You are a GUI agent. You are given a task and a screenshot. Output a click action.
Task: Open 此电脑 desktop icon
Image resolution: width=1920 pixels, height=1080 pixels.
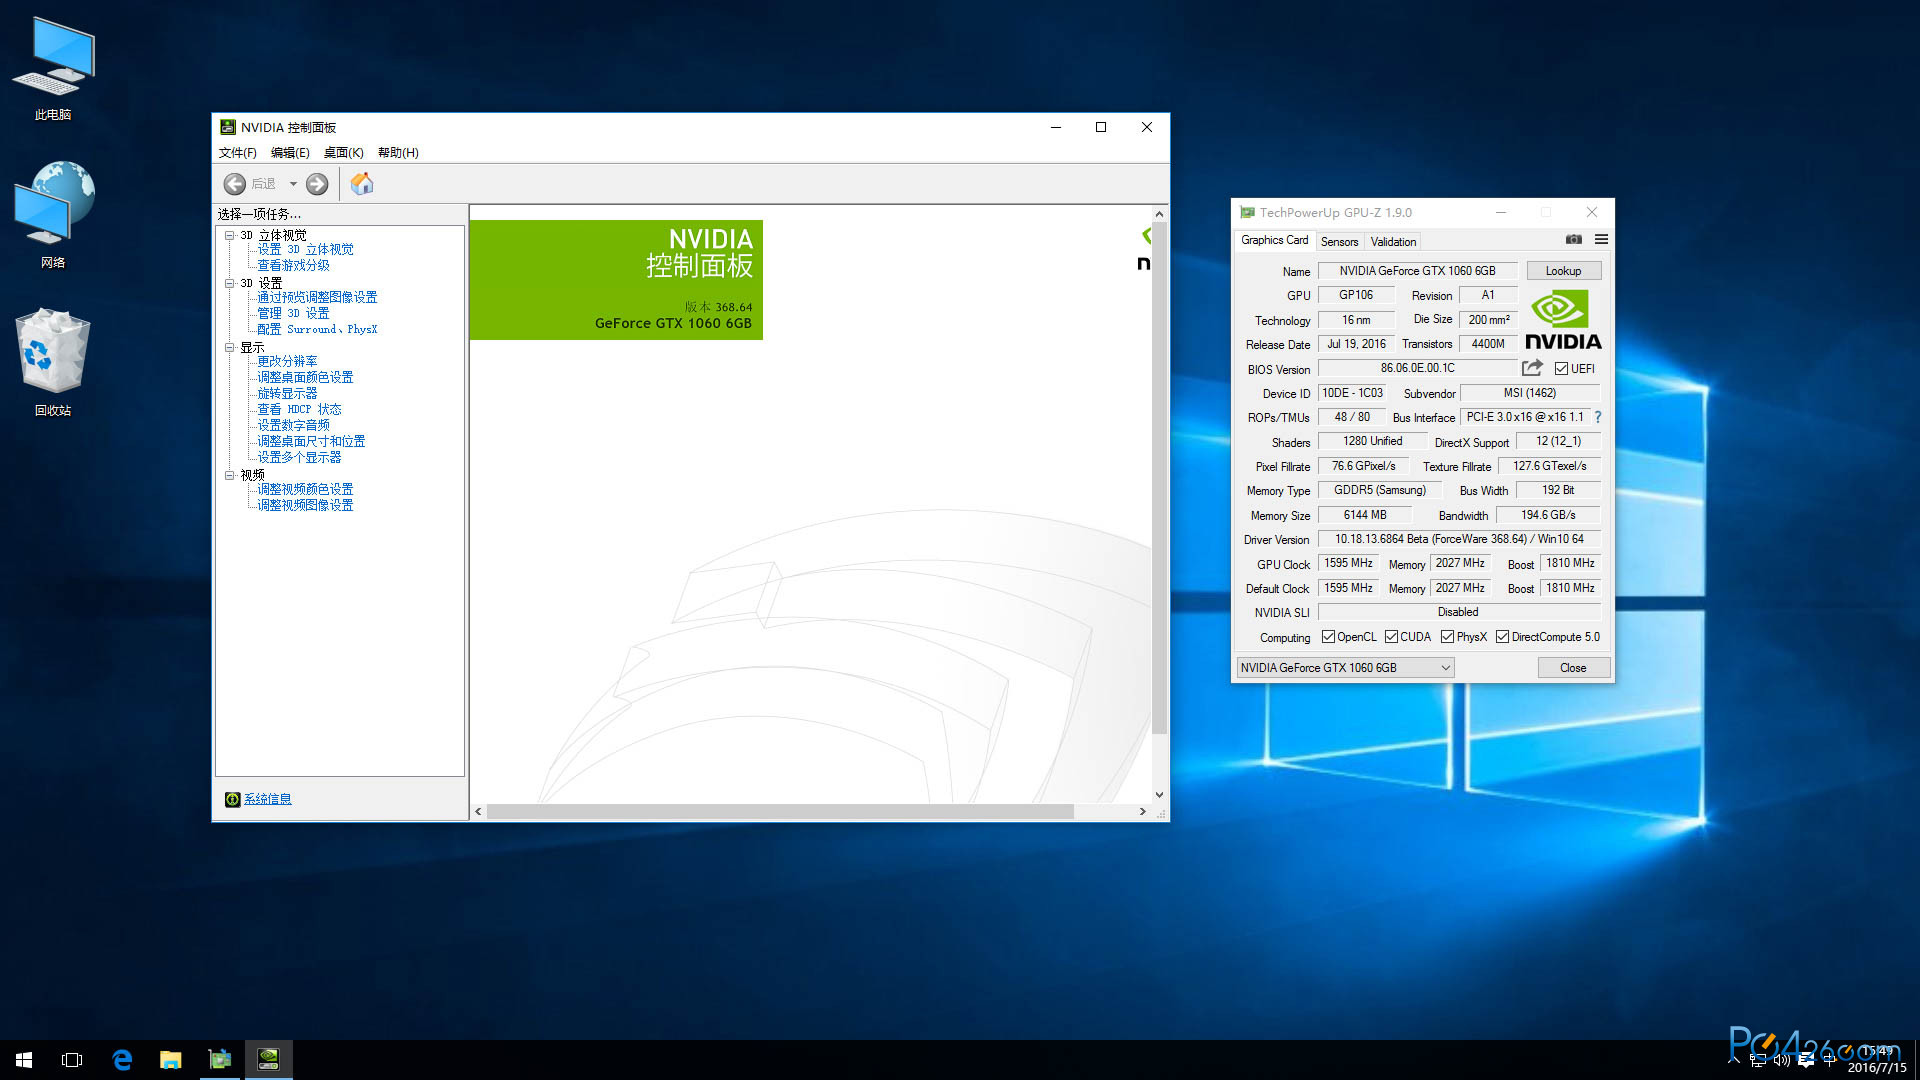[53, 68]
